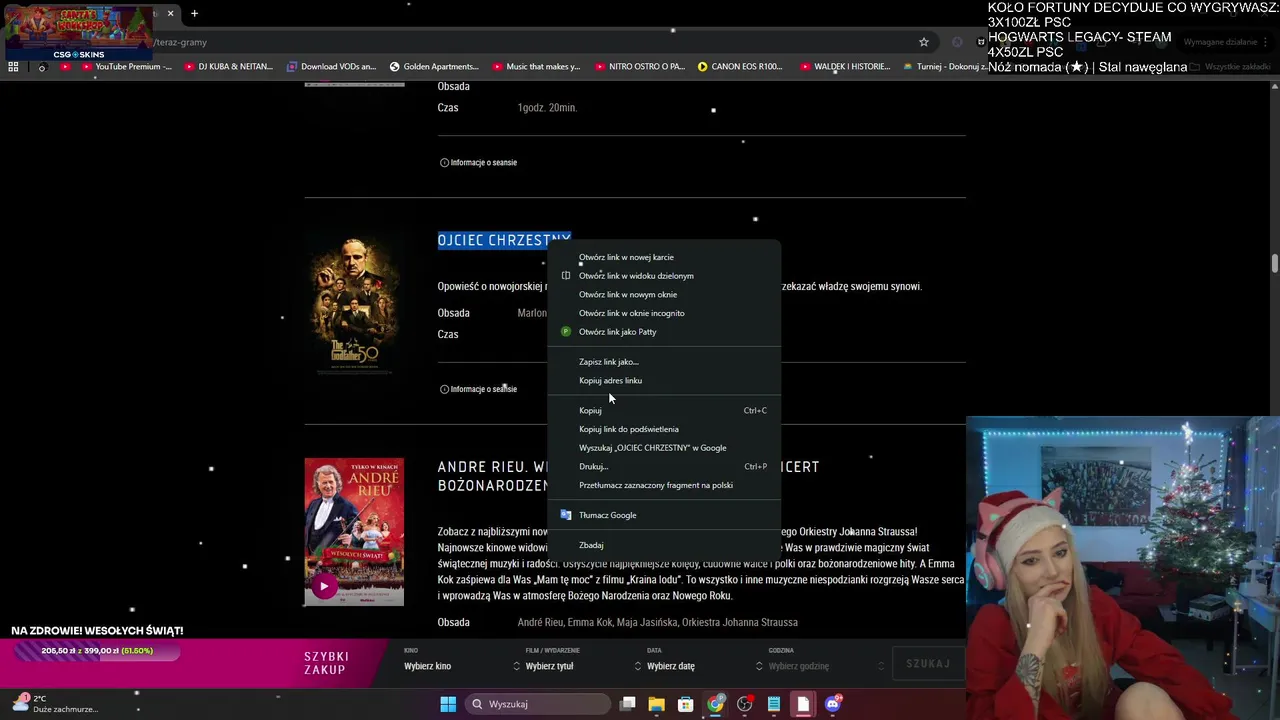The width and height of the screenshot is (1280, 720).
Task: Open Task View on the taskbar
Action: [628, 704]
